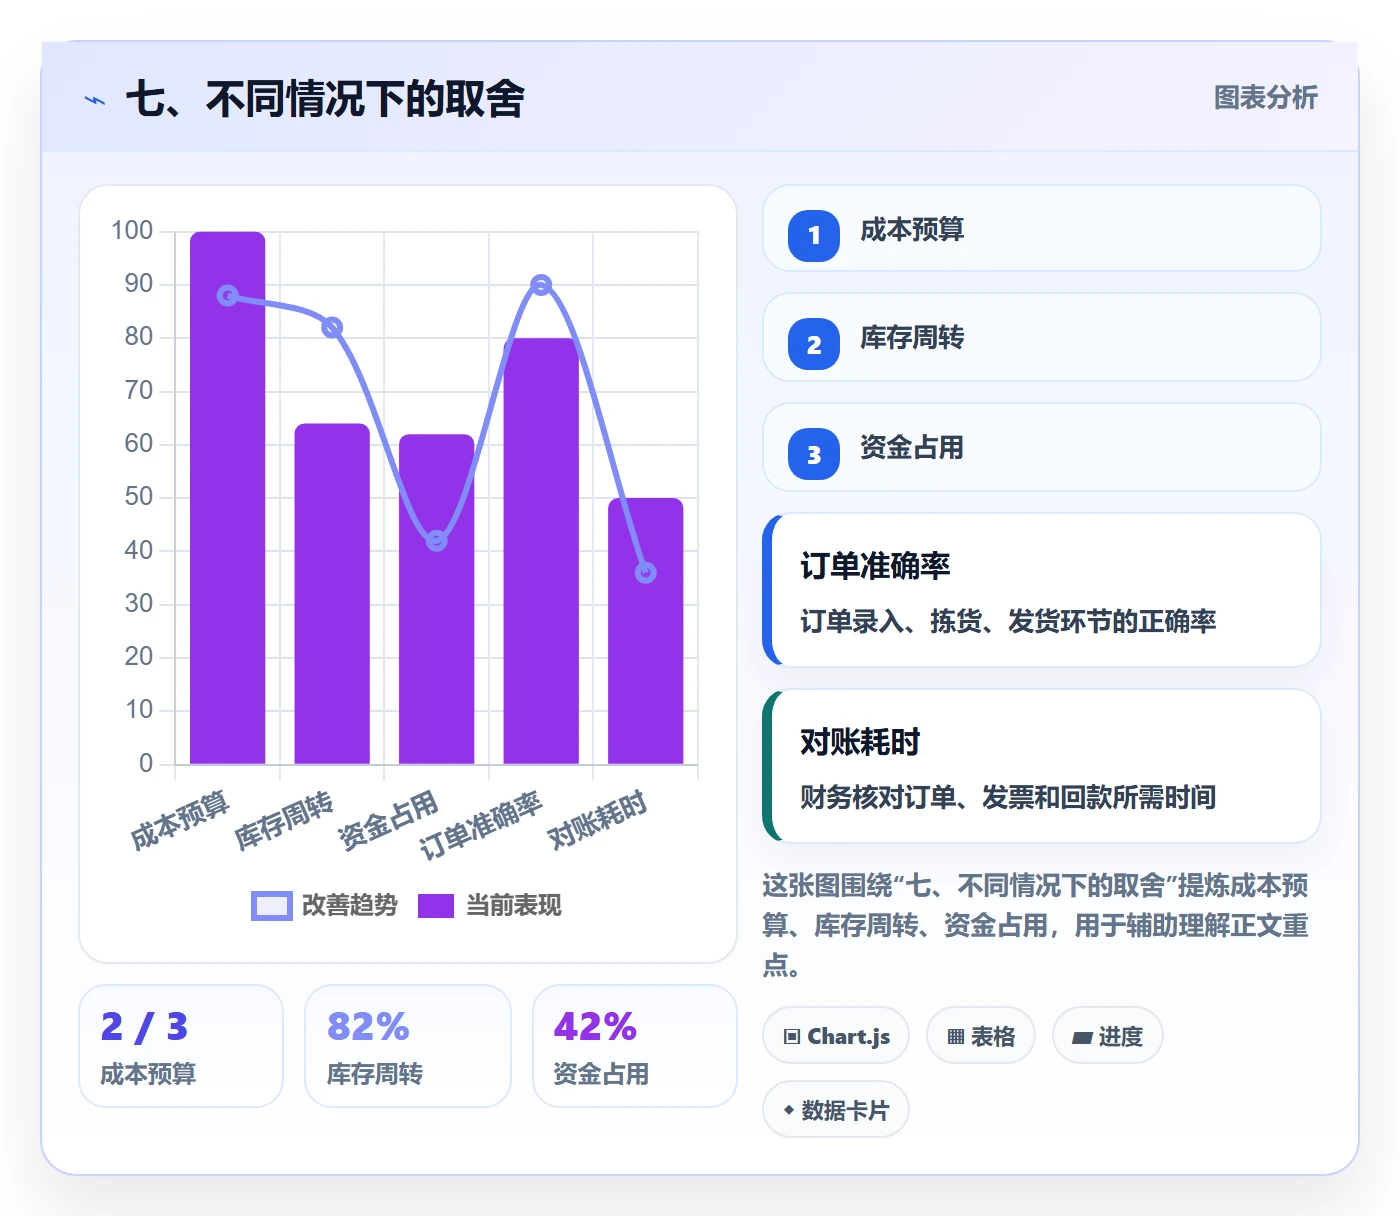Open the 订单准确率 card
The width and height of the screenshot is (1400, 1216).
pyautogui.click(x=1042, y=590)
